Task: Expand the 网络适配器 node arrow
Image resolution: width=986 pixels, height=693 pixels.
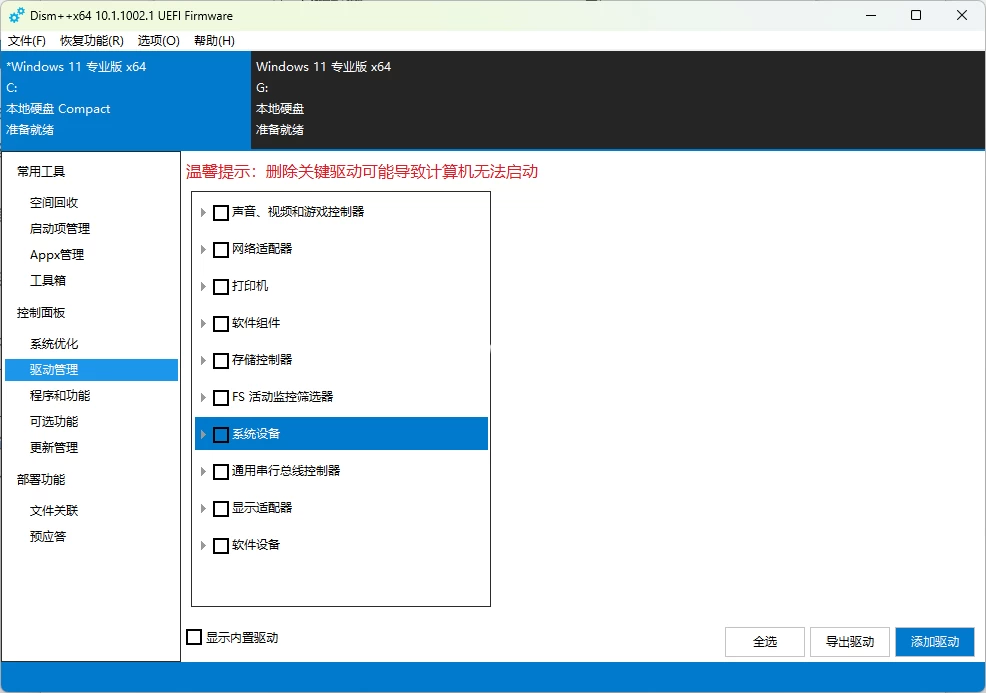Action: 203,250
